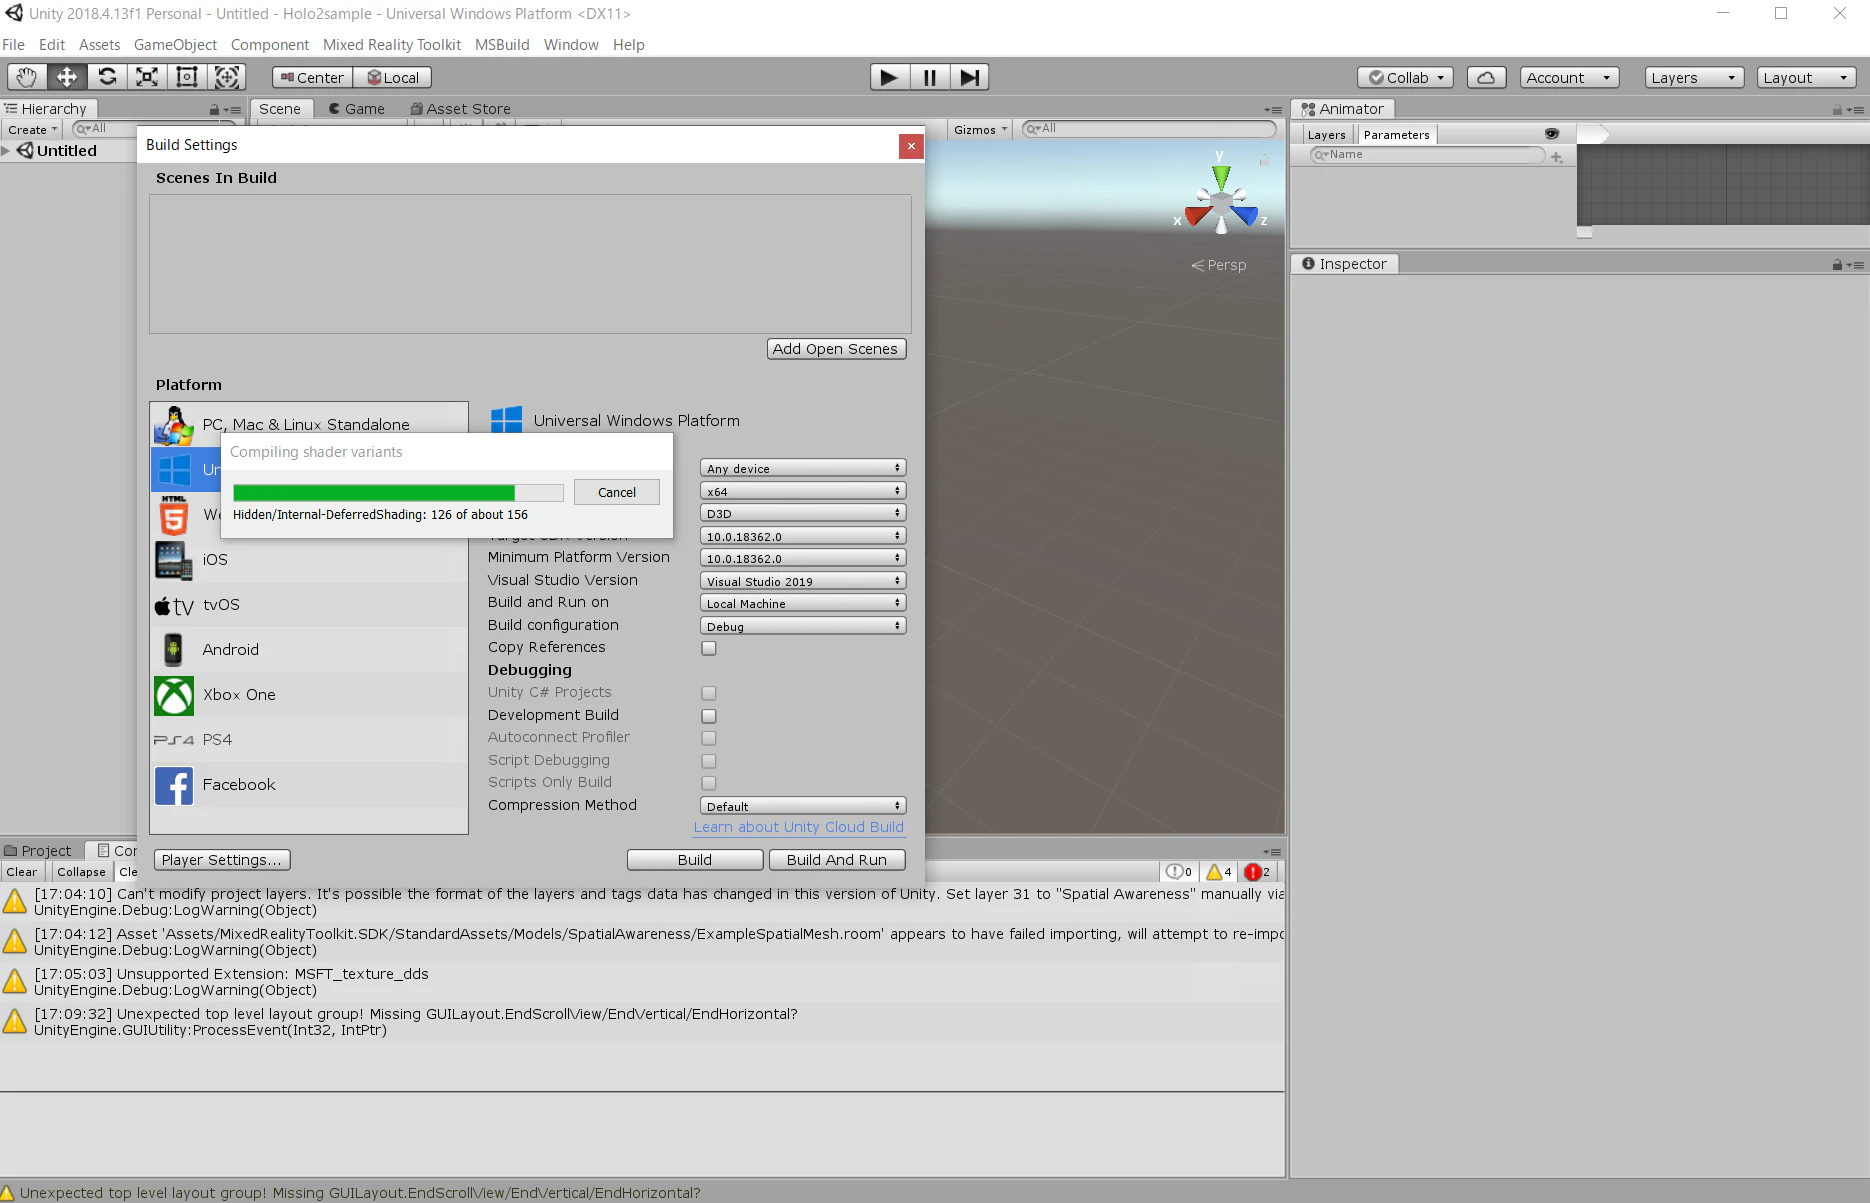Select the Xbox One platform
Image resolution: width=1870 pixels, height=1203 pixels.
(x=309, y=695)
